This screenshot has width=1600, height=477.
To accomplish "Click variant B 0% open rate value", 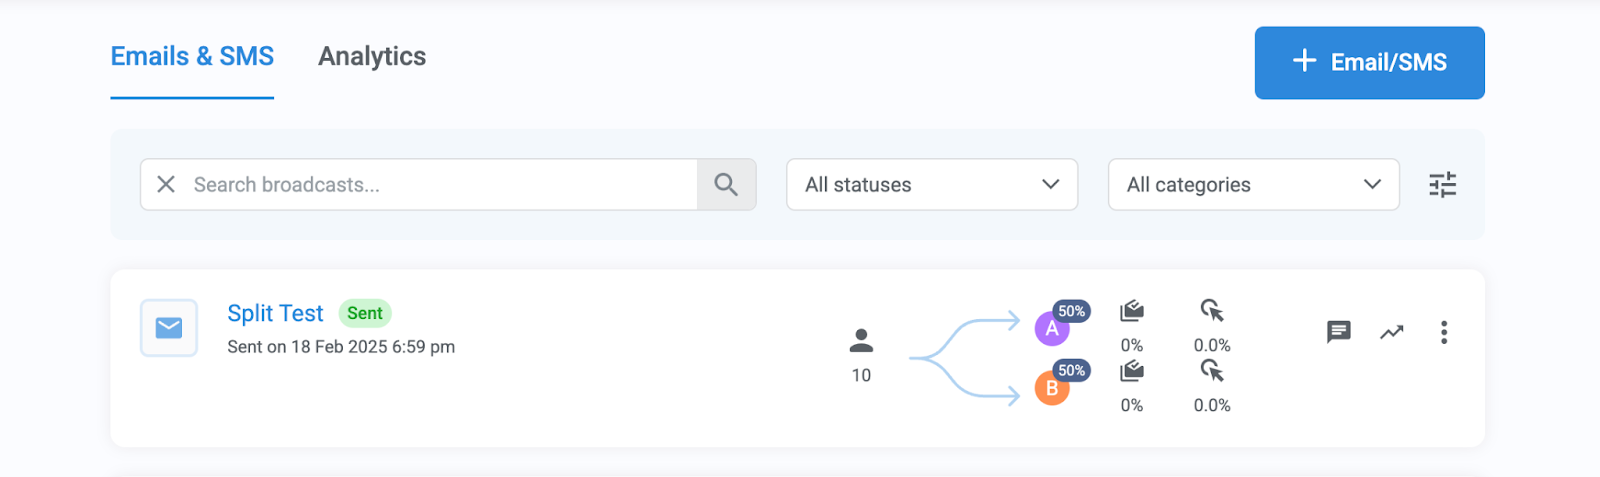I will tap(1132, 405).
